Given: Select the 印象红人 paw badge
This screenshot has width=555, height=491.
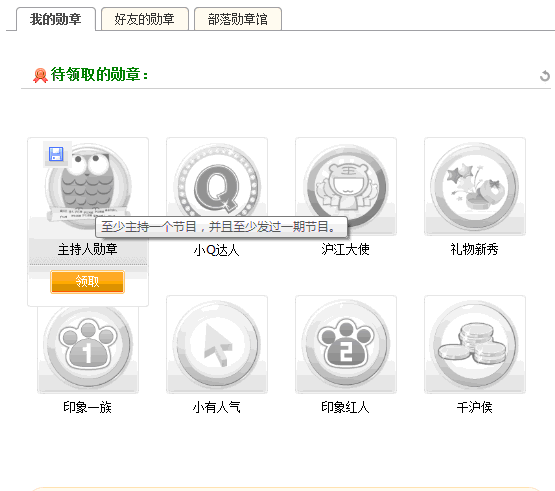Looking at the screenshot, I should 346,344.
